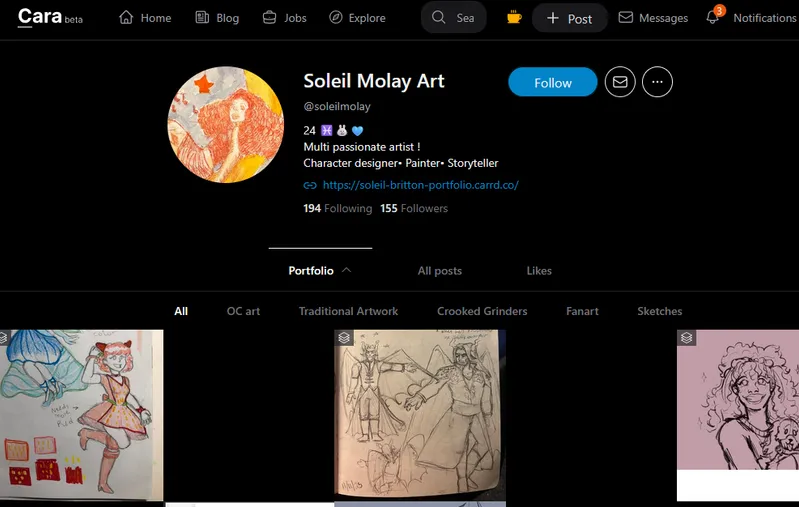Click the Cara beta logo

pyautogui.click(x=50, y=18)
